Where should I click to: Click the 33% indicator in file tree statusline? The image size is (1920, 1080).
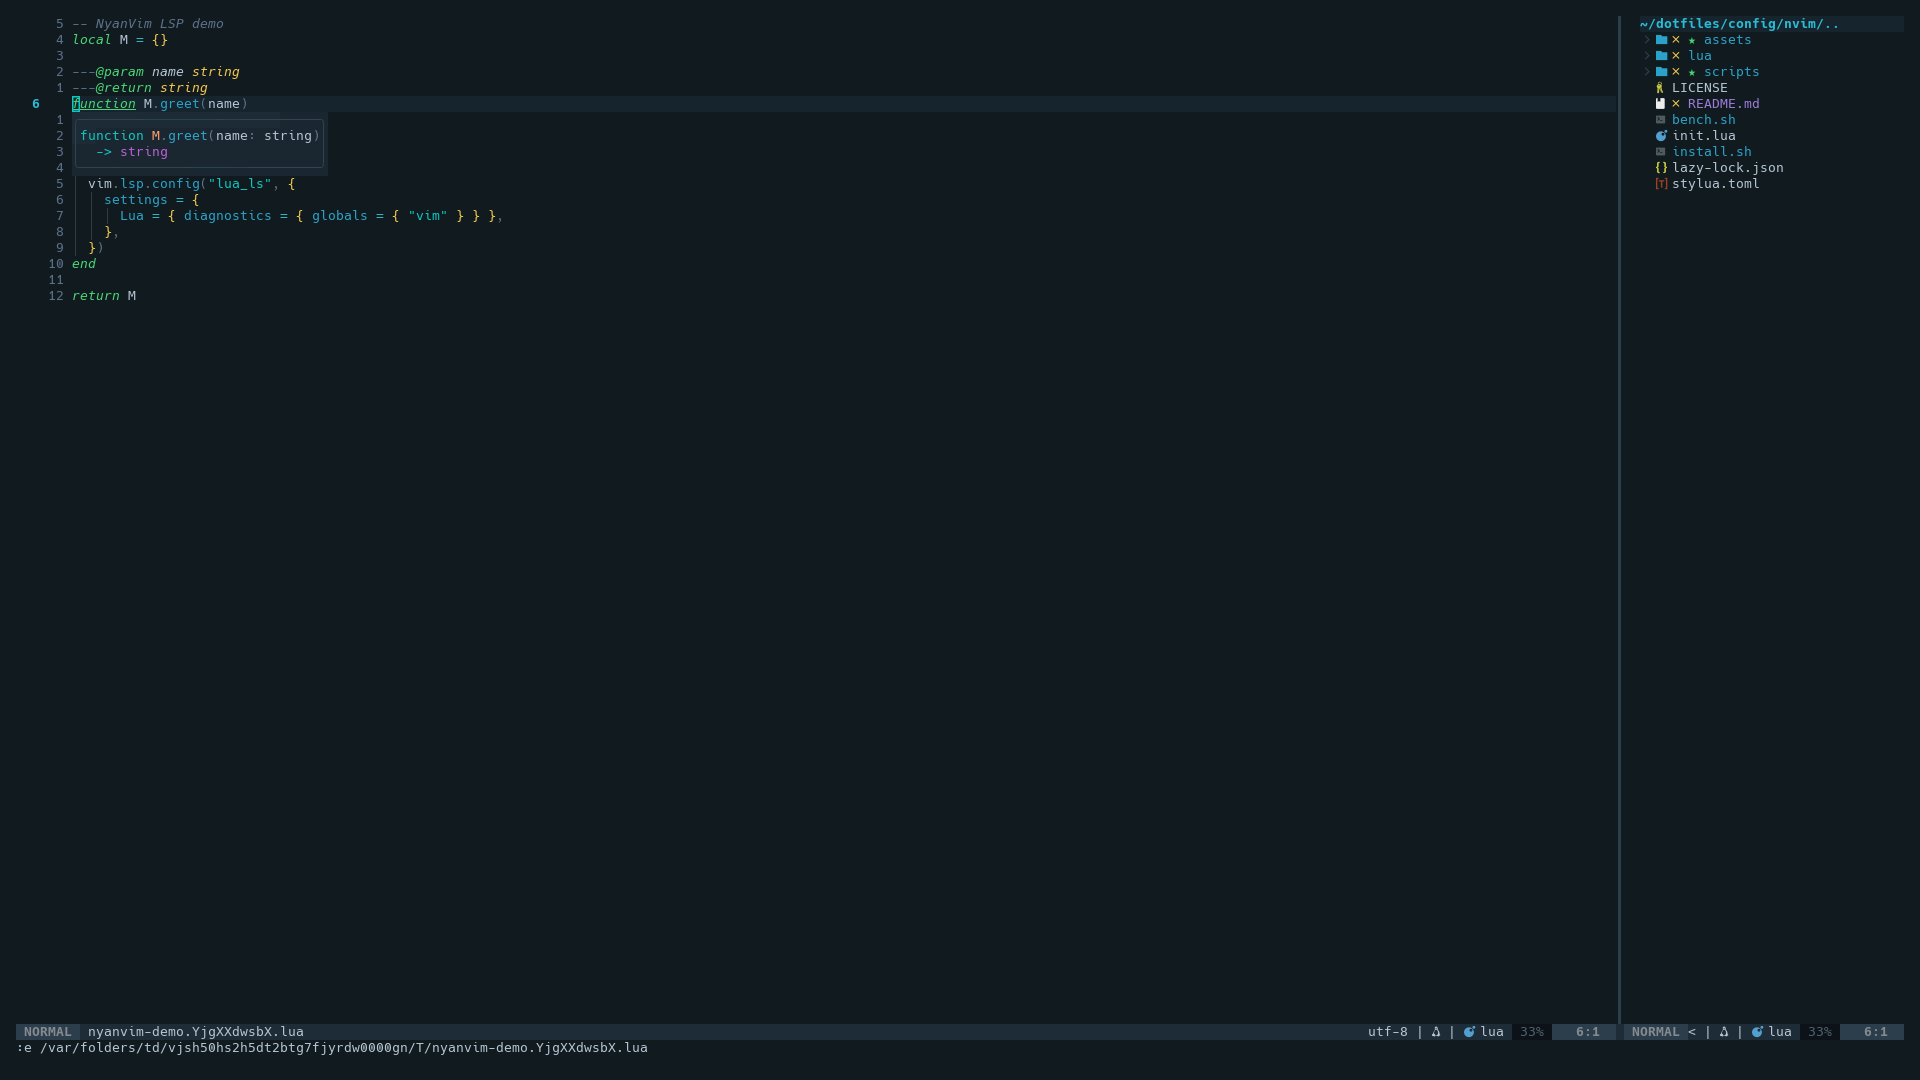tap(1820, 1032)
